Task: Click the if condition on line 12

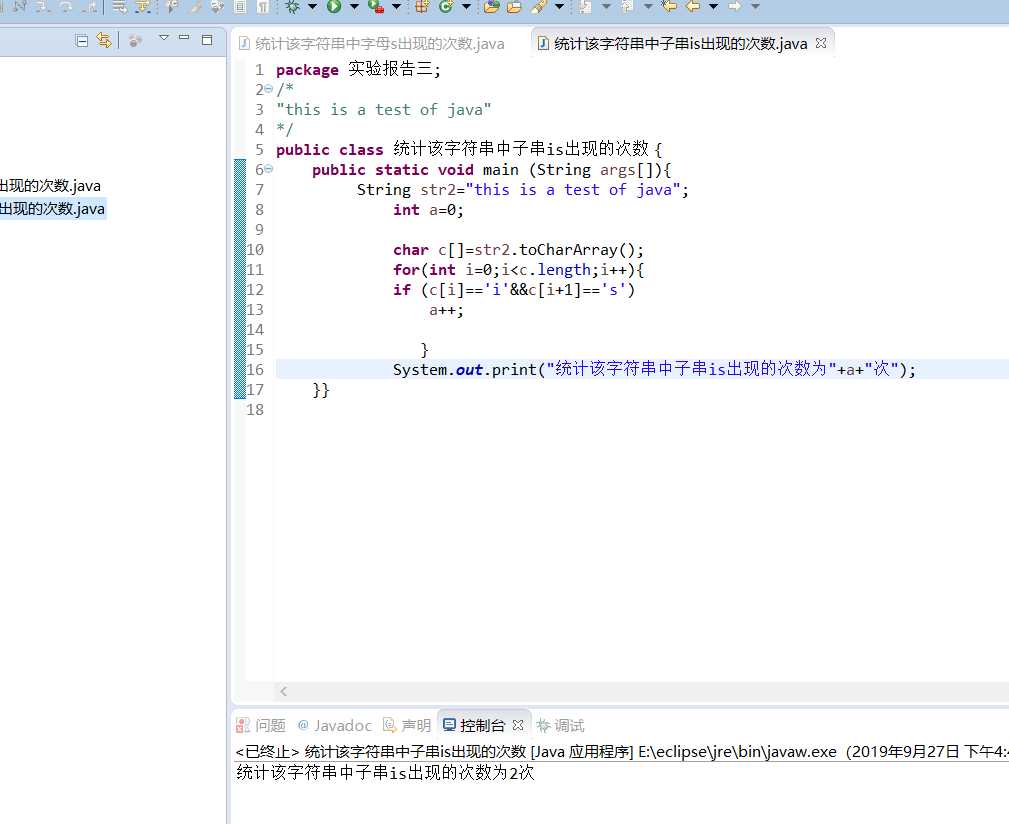Action: [x=514, y=289]
